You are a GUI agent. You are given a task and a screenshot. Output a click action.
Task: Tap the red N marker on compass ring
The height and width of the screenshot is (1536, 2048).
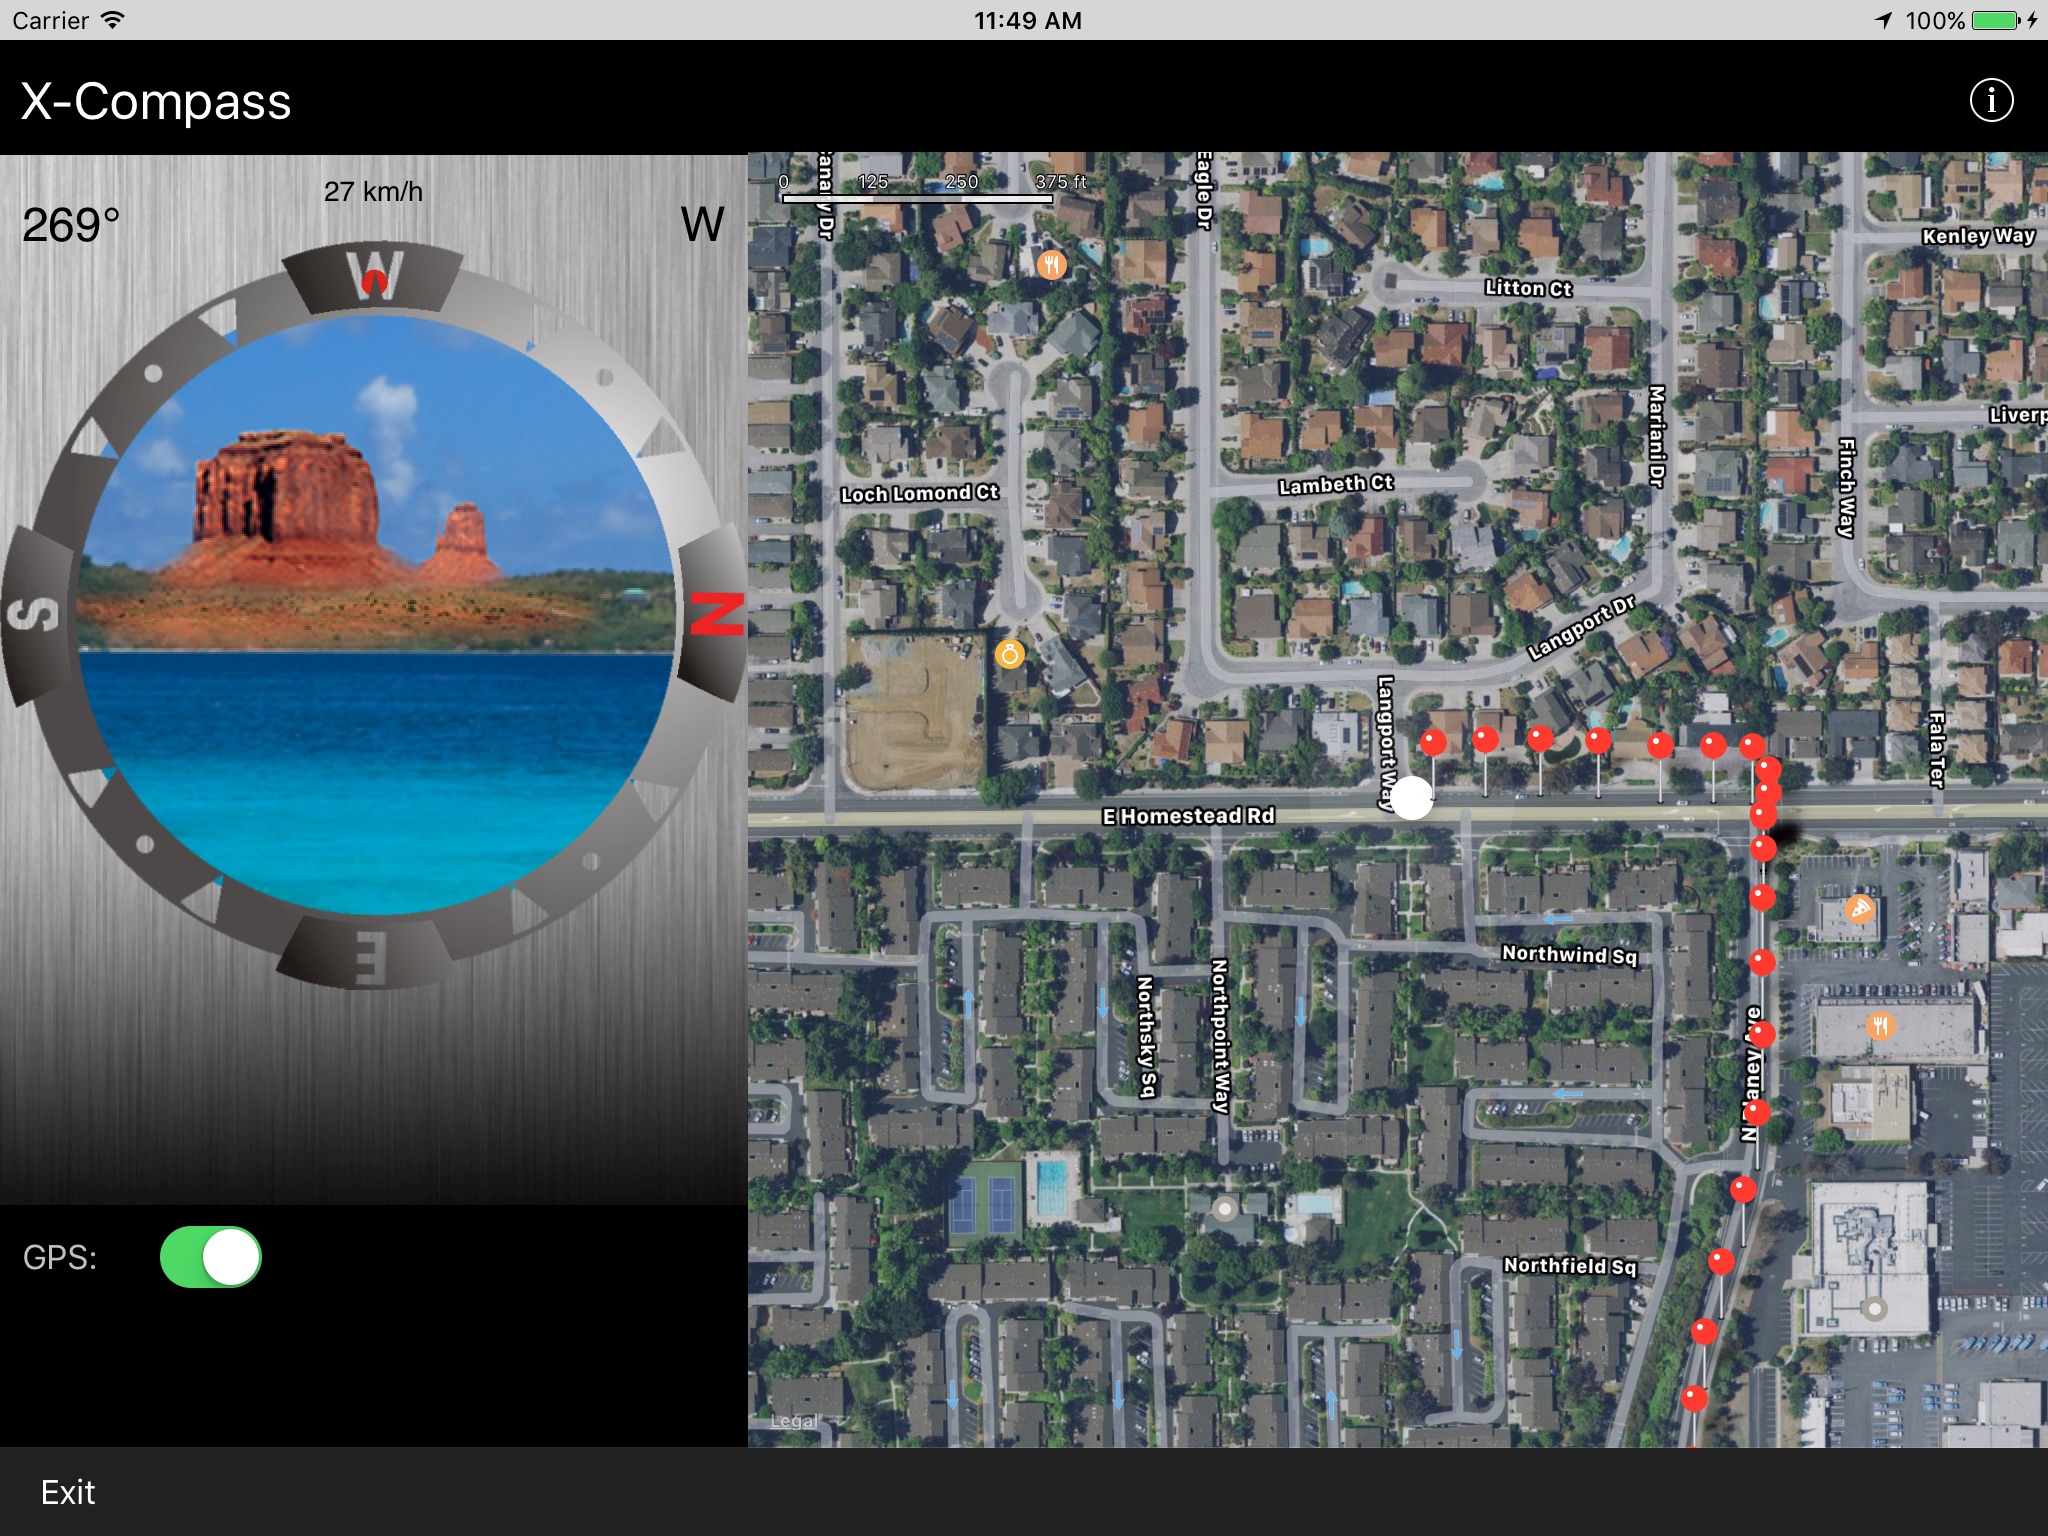[716, 614]
